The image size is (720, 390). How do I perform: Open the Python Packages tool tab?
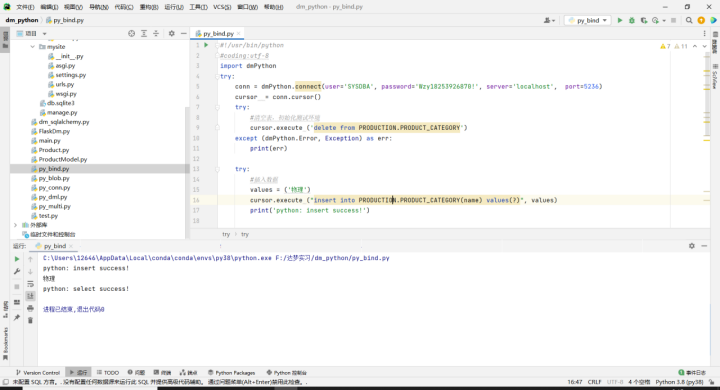(x=231, y=373)
